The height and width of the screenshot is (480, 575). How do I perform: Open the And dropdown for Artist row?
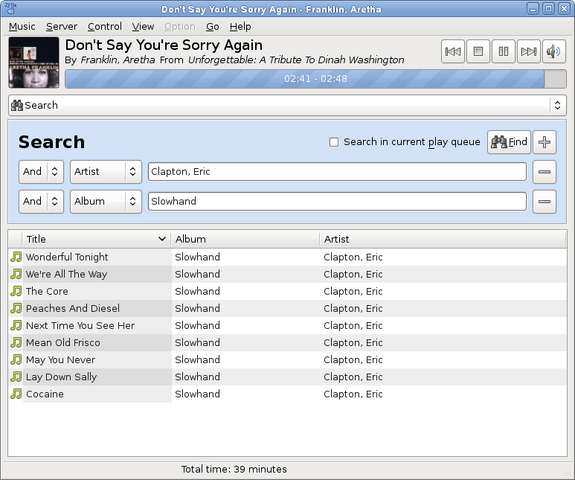click(x=41, y=172)
